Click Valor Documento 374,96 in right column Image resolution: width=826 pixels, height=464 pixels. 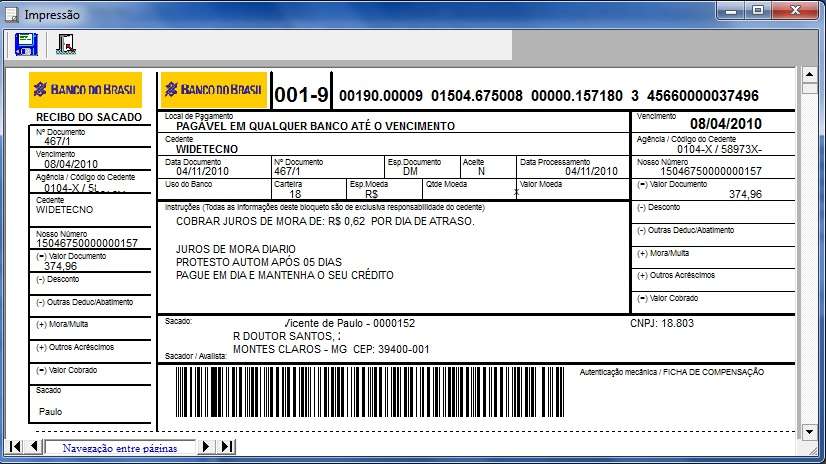tap(745, 194)
